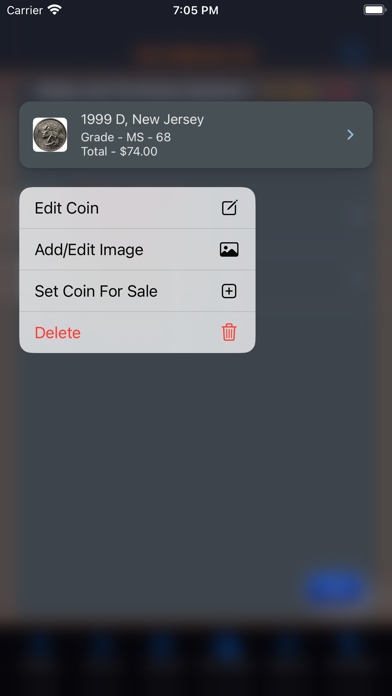
Task: Select the Set Coin For Sale label
Action: tap(96, 291)
